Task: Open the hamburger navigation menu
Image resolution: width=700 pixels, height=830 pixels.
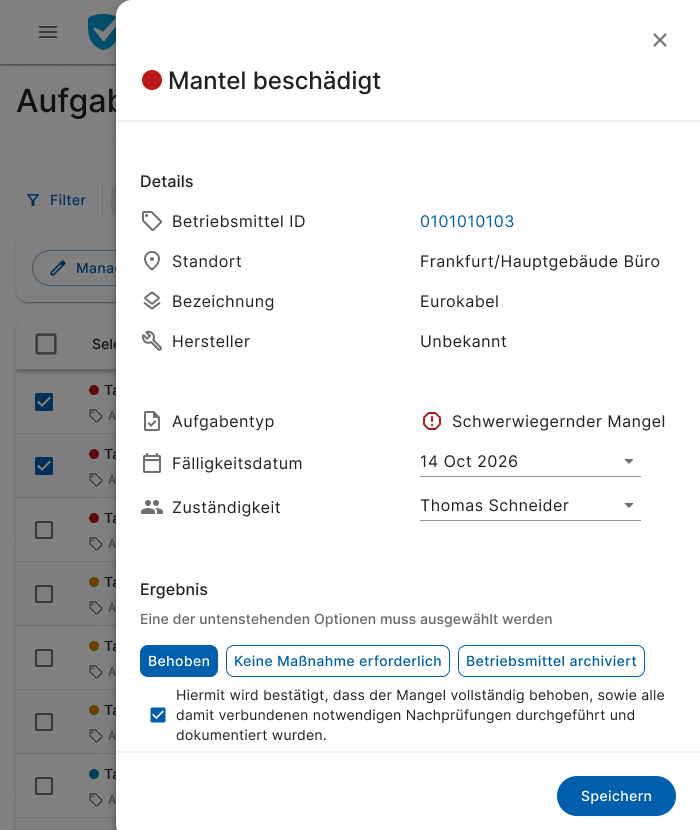Action: point(48,32)
